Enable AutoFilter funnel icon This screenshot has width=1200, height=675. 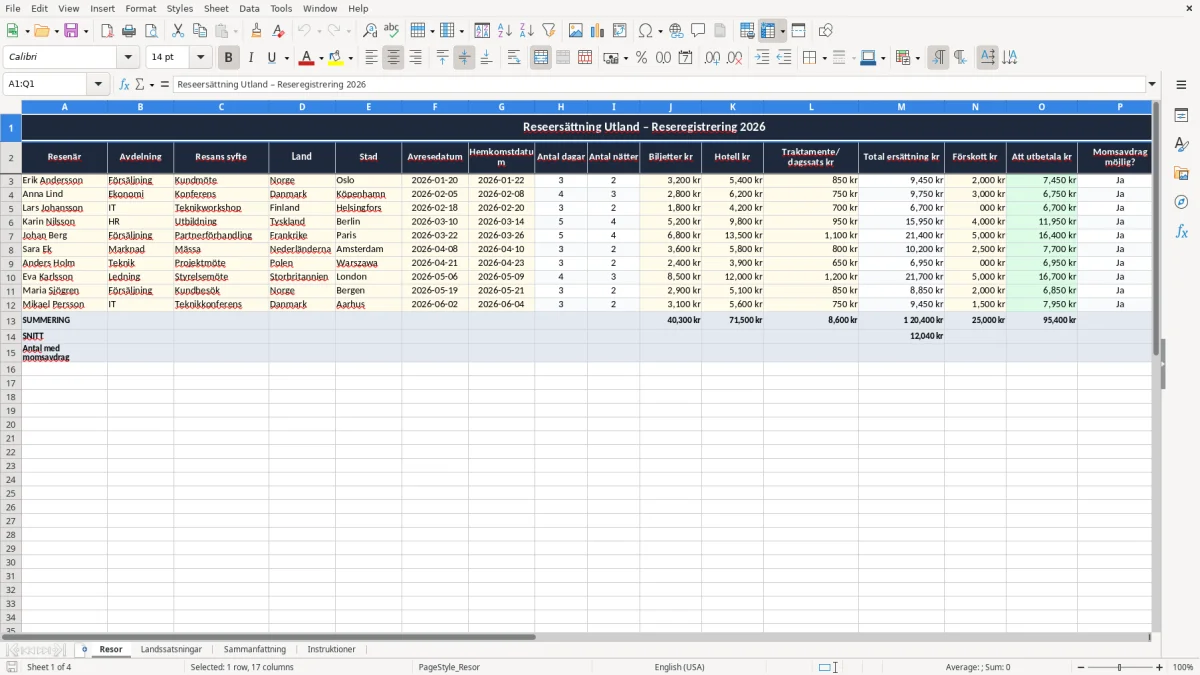549,31
